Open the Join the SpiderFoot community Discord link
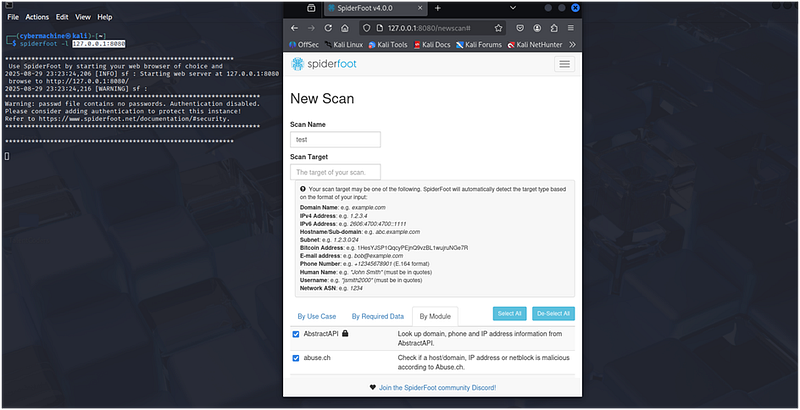Image resolution: width=800 pixels, height=410 pixels. coord(437,388)
